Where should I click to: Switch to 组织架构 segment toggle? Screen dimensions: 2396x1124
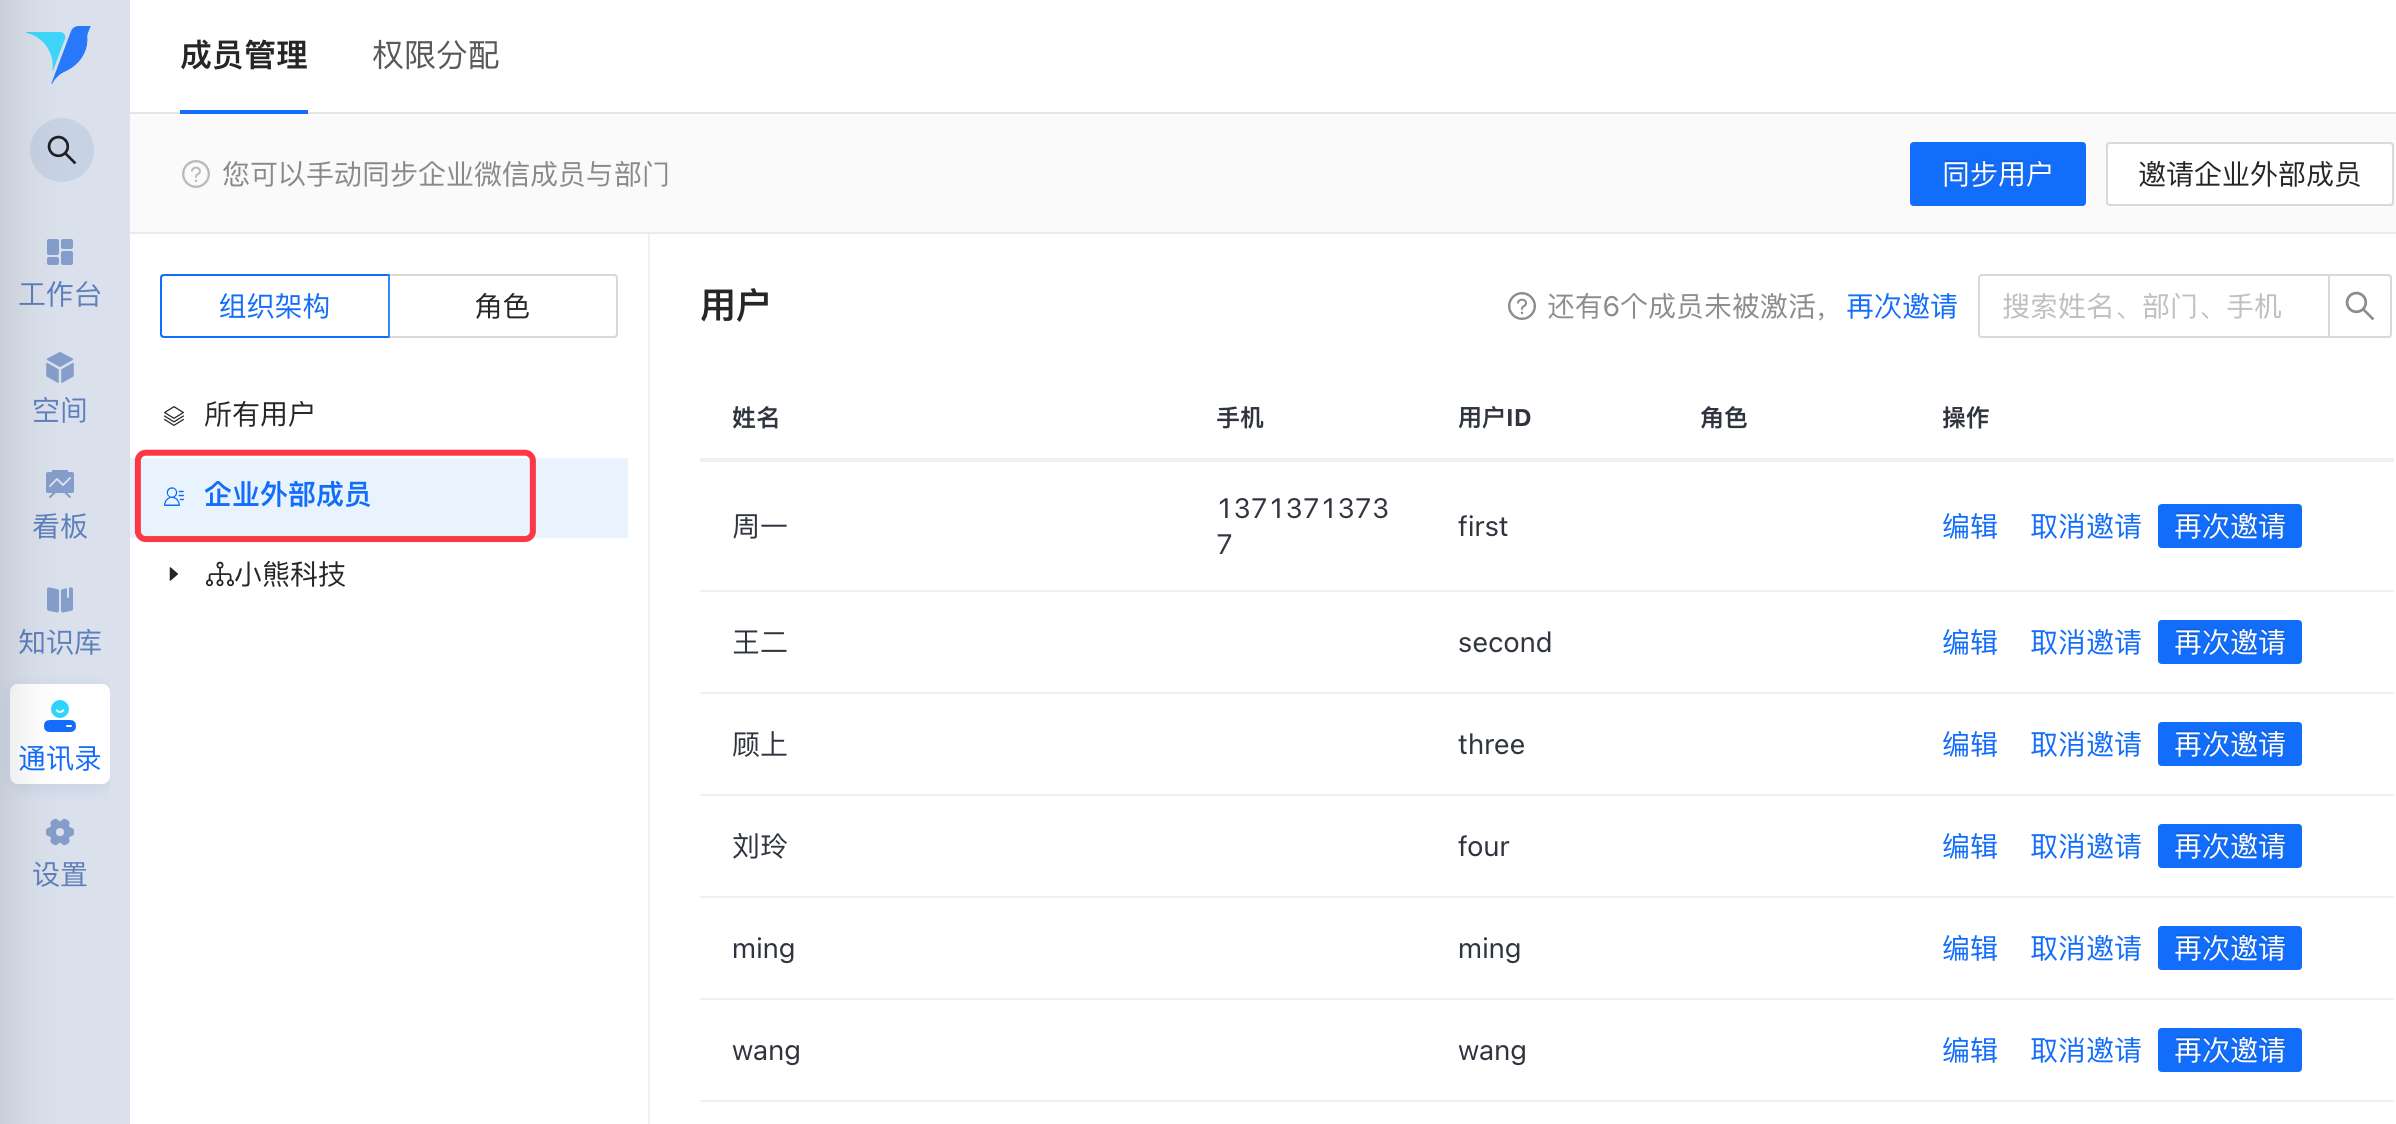coord(274,306)
